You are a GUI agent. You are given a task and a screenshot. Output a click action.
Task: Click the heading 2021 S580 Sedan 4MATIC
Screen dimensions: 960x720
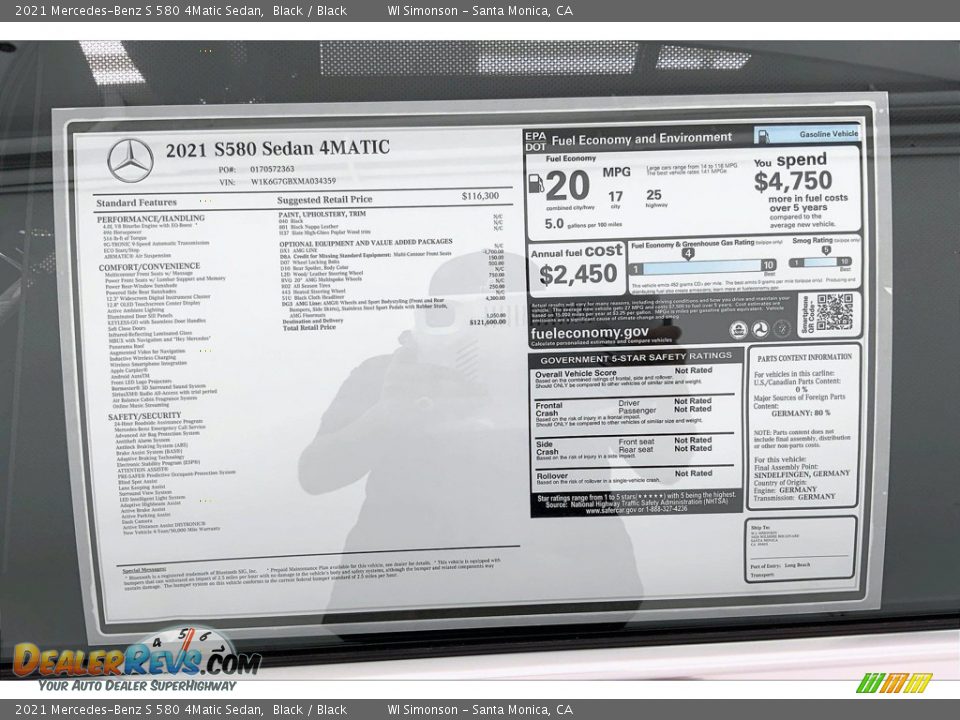coord(277,149)
